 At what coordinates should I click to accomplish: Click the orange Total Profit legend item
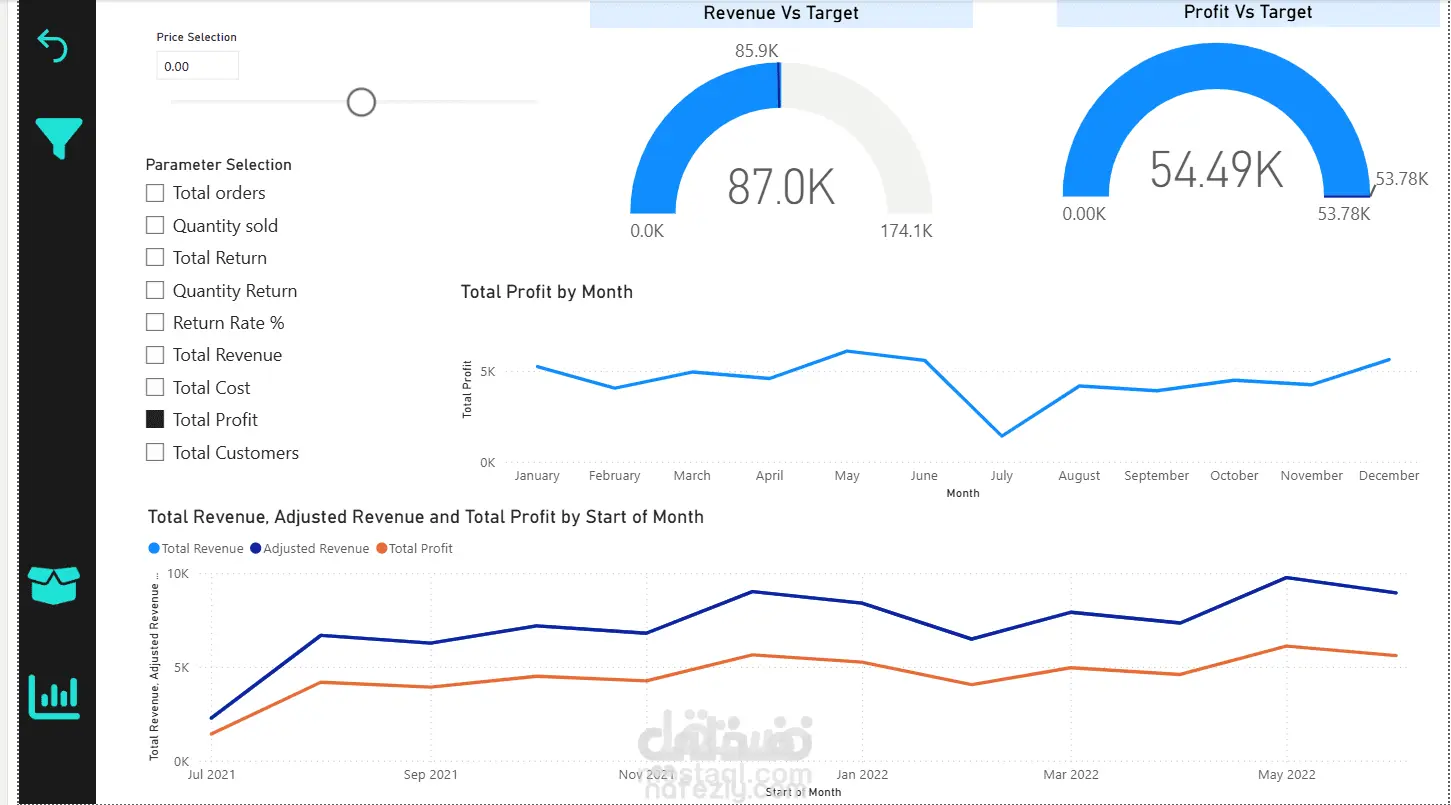(414, 548)
